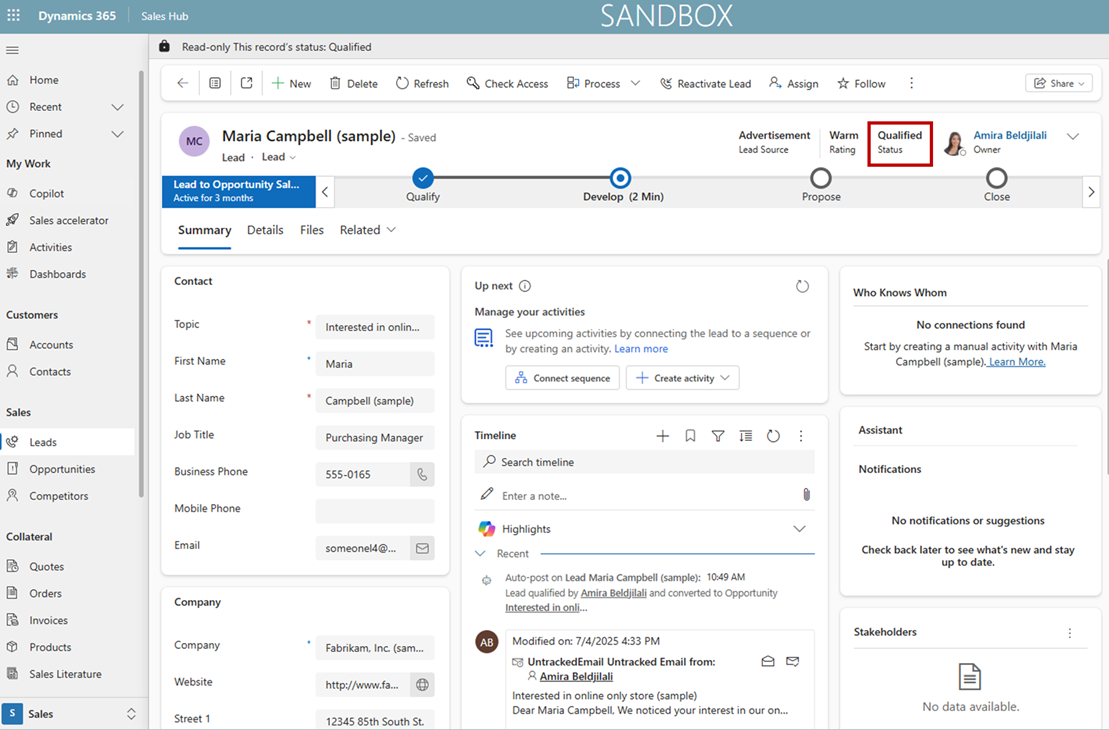
Task: Open the Dynamics 365 app launcher waffle
Action: point(14,16)
